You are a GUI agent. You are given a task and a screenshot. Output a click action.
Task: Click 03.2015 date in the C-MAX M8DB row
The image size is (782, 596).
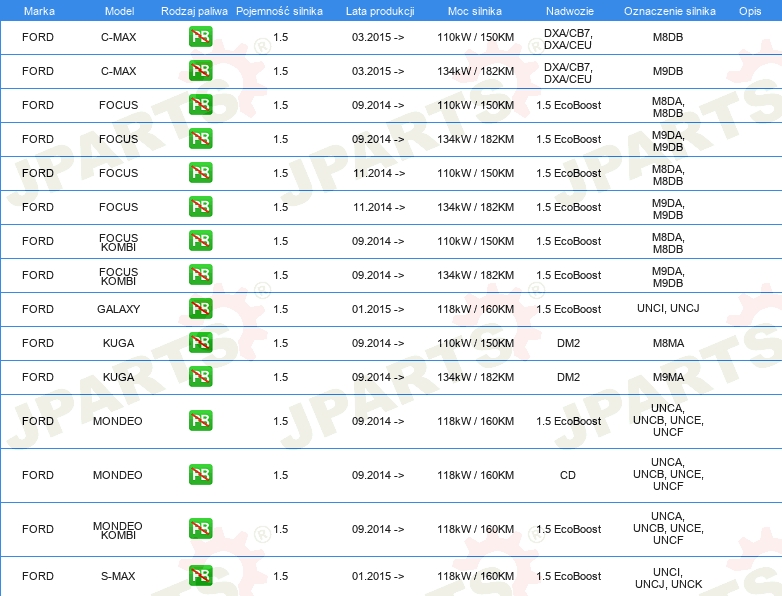378,37
